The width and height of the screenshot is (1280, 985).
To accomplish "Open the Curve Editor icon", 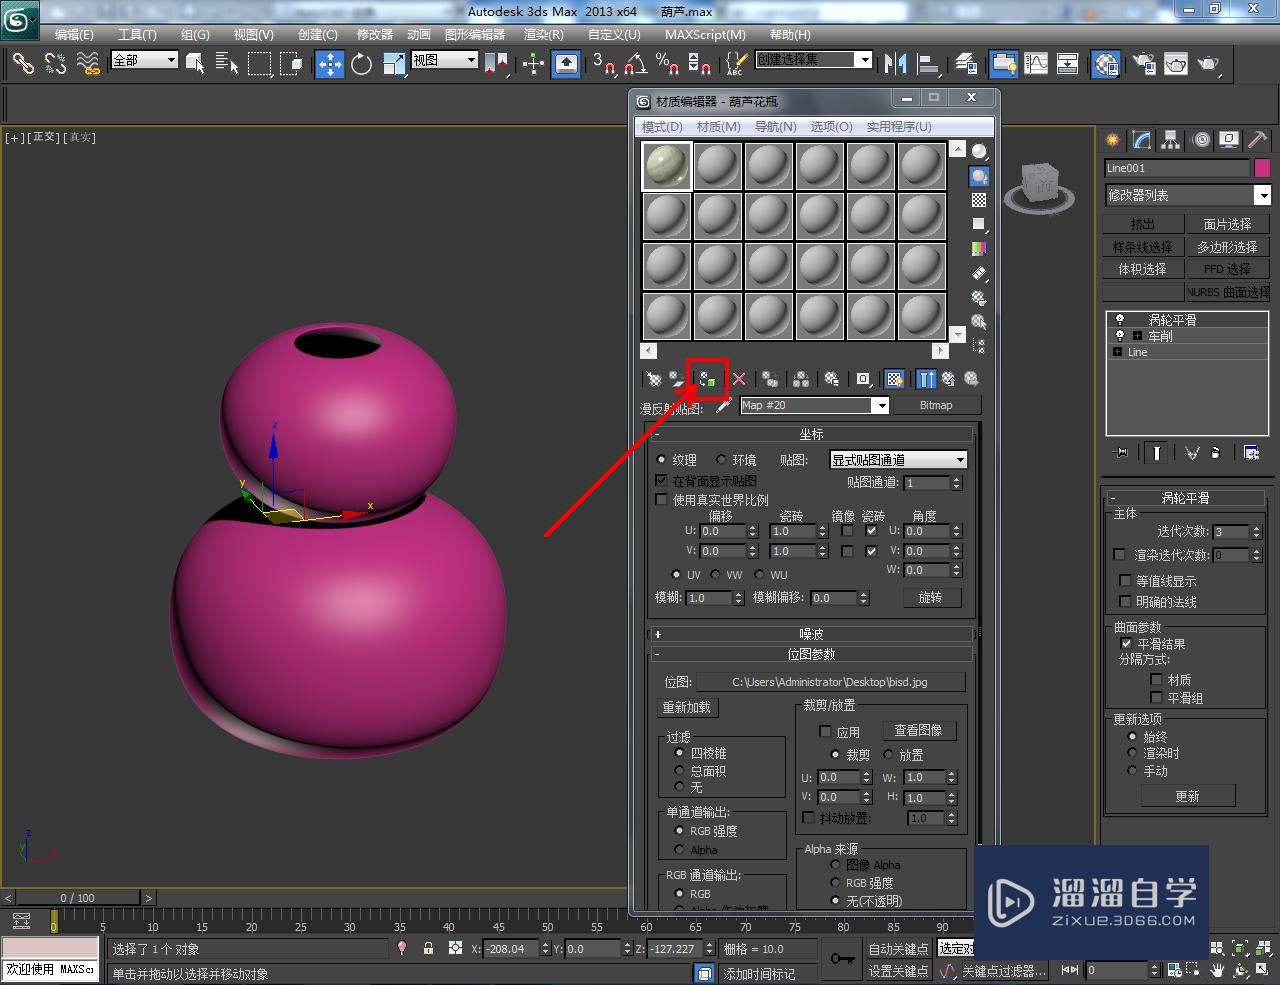I will pos(1036,64).
